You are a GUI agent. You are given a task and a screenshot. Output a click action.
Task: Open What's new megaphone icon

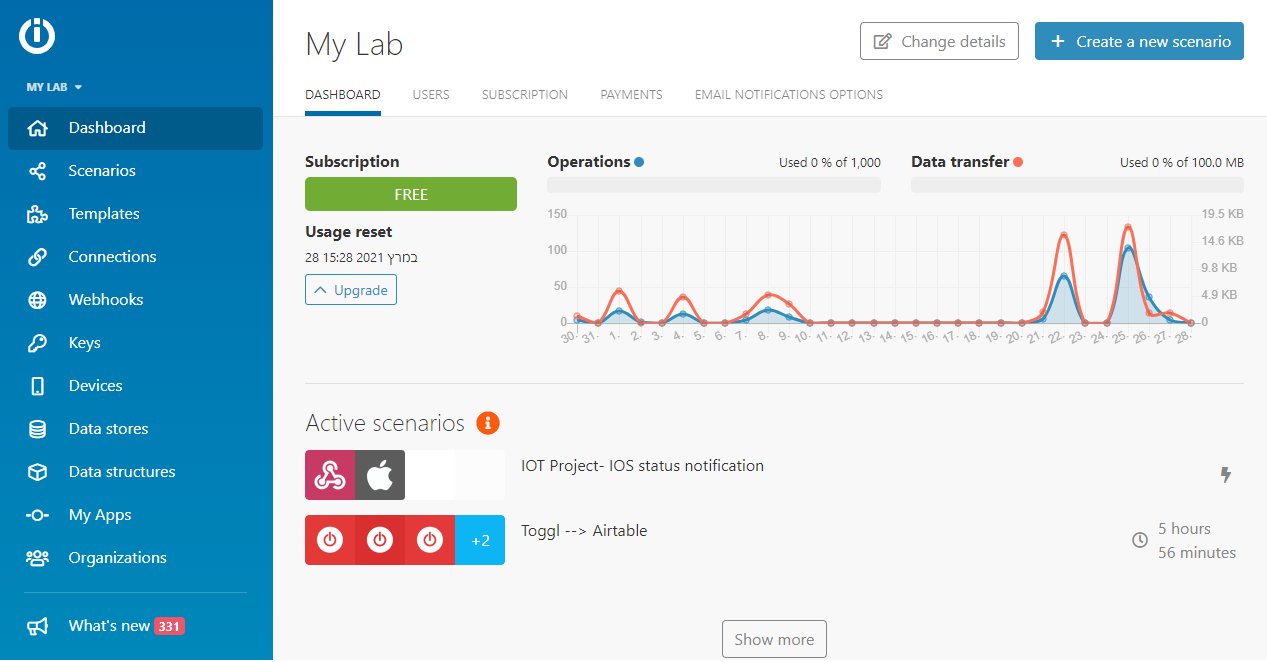pyautogui.click(x=38, y=626)
